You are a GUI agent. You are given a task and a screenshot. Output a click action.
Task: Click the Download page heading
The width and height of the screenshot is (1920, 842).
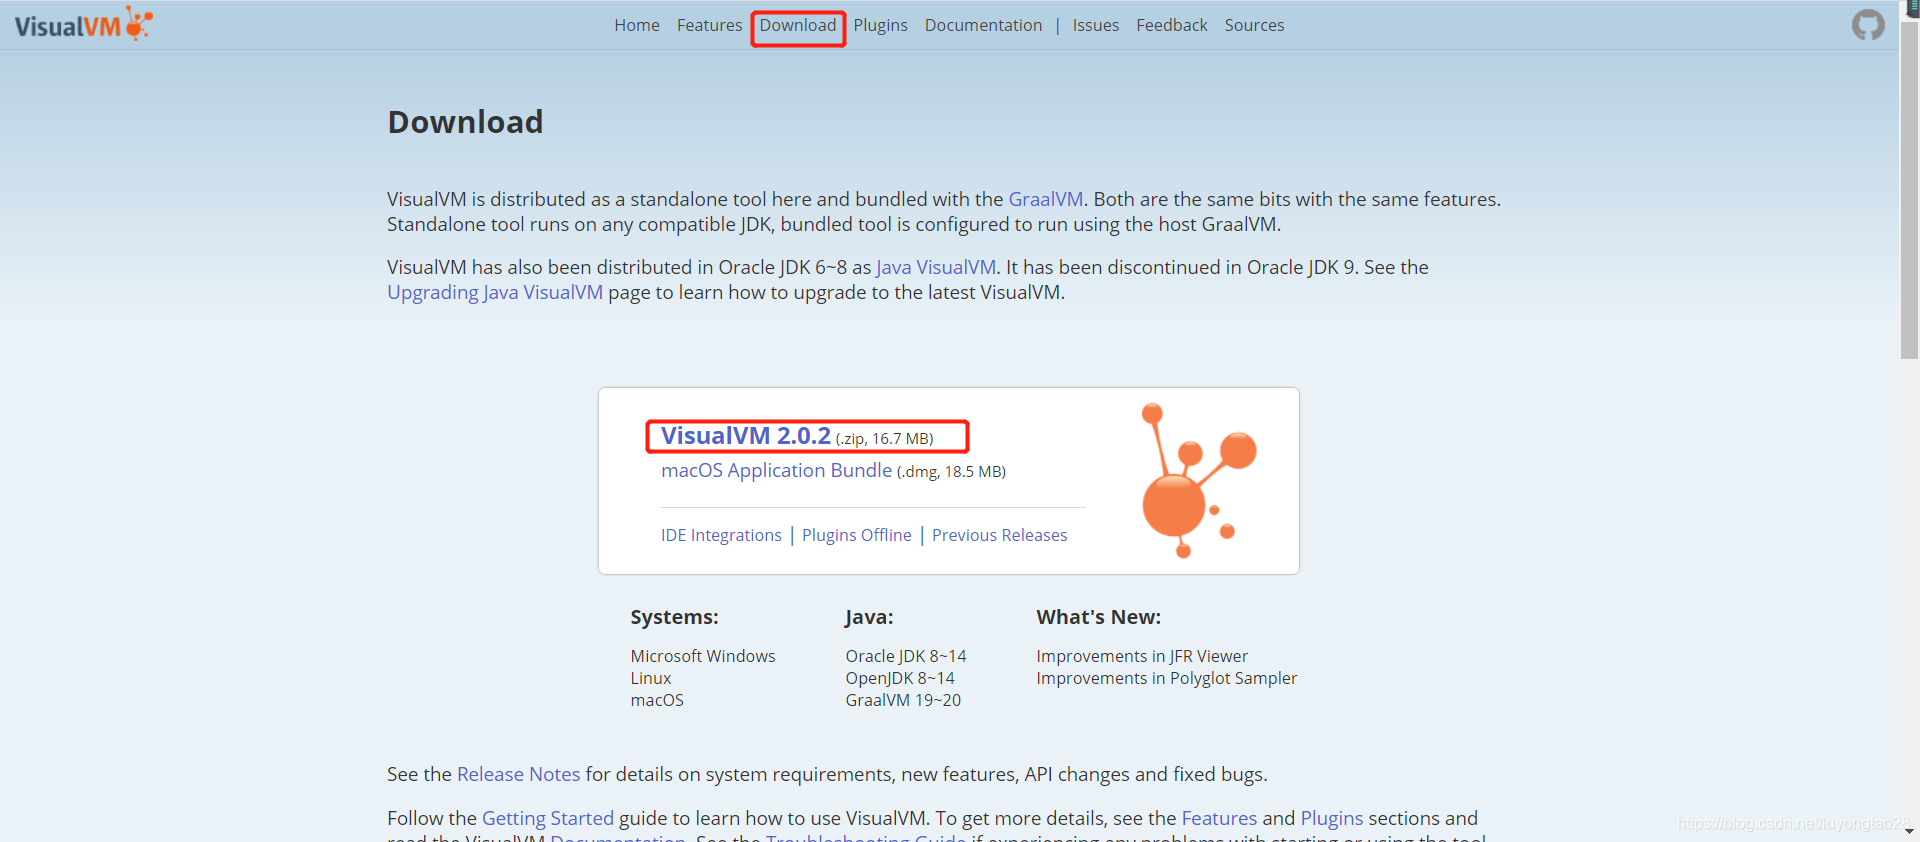pos(465,122)
